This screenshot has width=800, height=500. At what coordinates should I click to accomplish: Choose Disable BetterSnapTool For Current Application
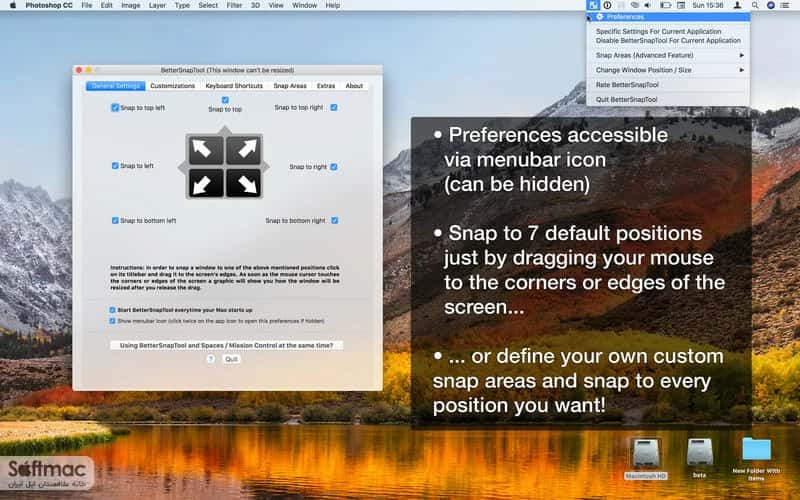click(668, 40)
